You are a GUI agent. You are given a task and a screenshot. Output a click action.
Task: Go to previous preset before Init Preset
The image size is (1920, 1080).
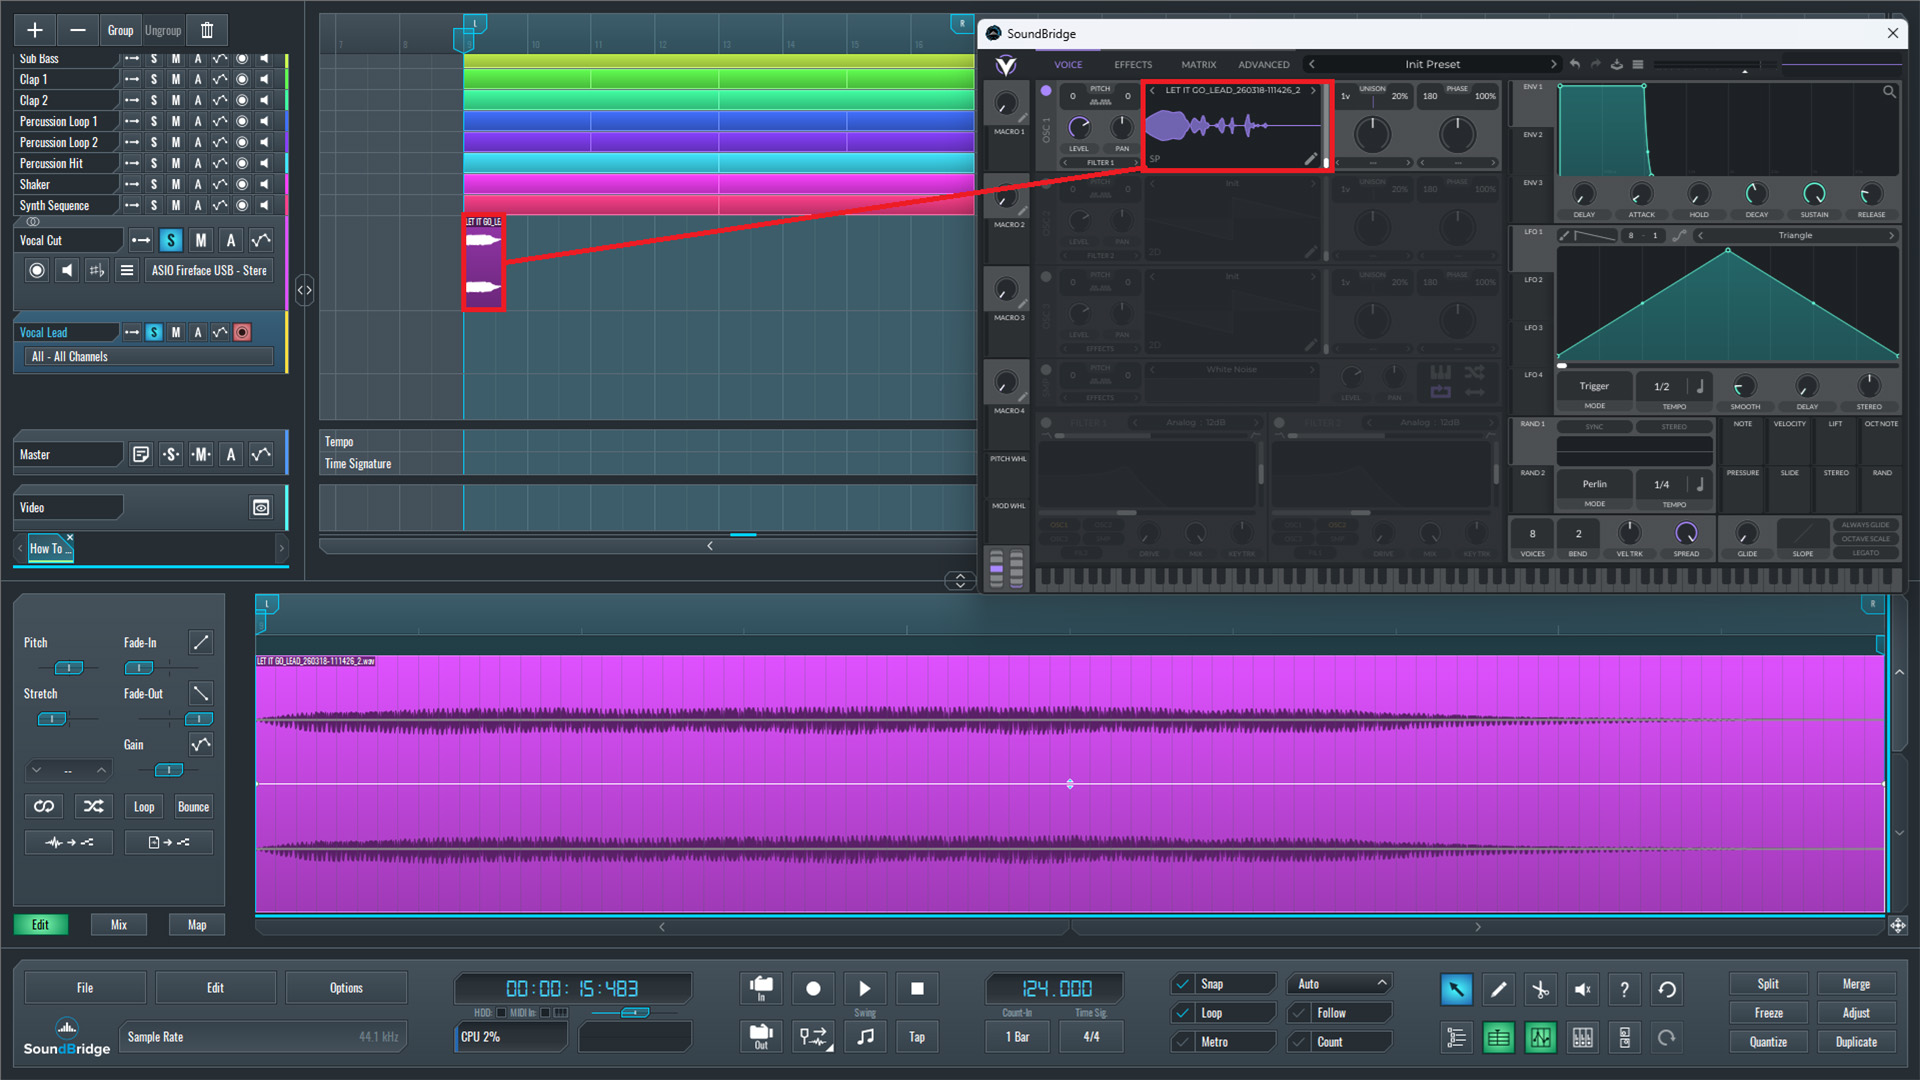click(1312, 64)
